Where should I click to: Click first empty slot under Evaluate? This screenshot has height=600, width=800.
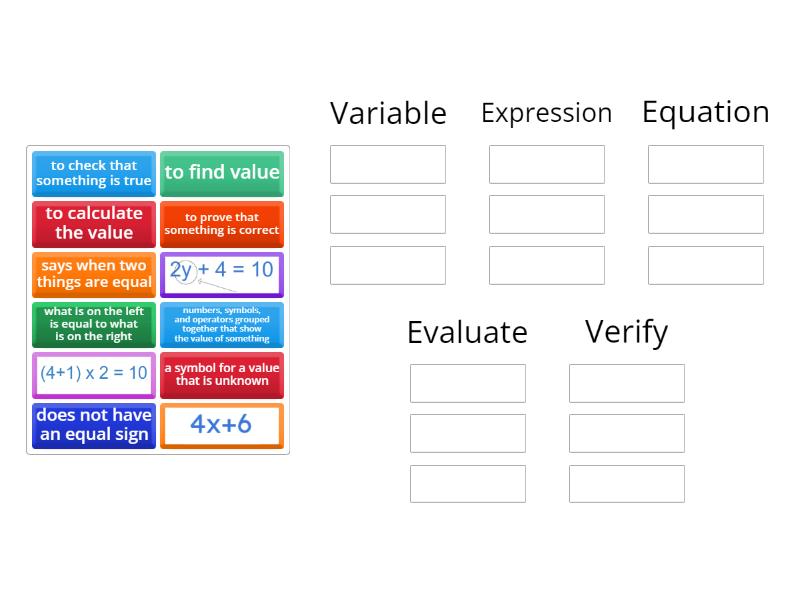click(x=468, y=383)
